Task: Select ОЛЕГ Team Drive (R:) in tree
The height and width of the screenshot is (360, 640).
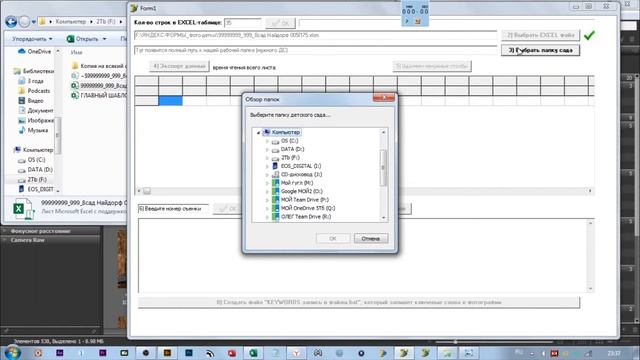Action: click(306, 217)
